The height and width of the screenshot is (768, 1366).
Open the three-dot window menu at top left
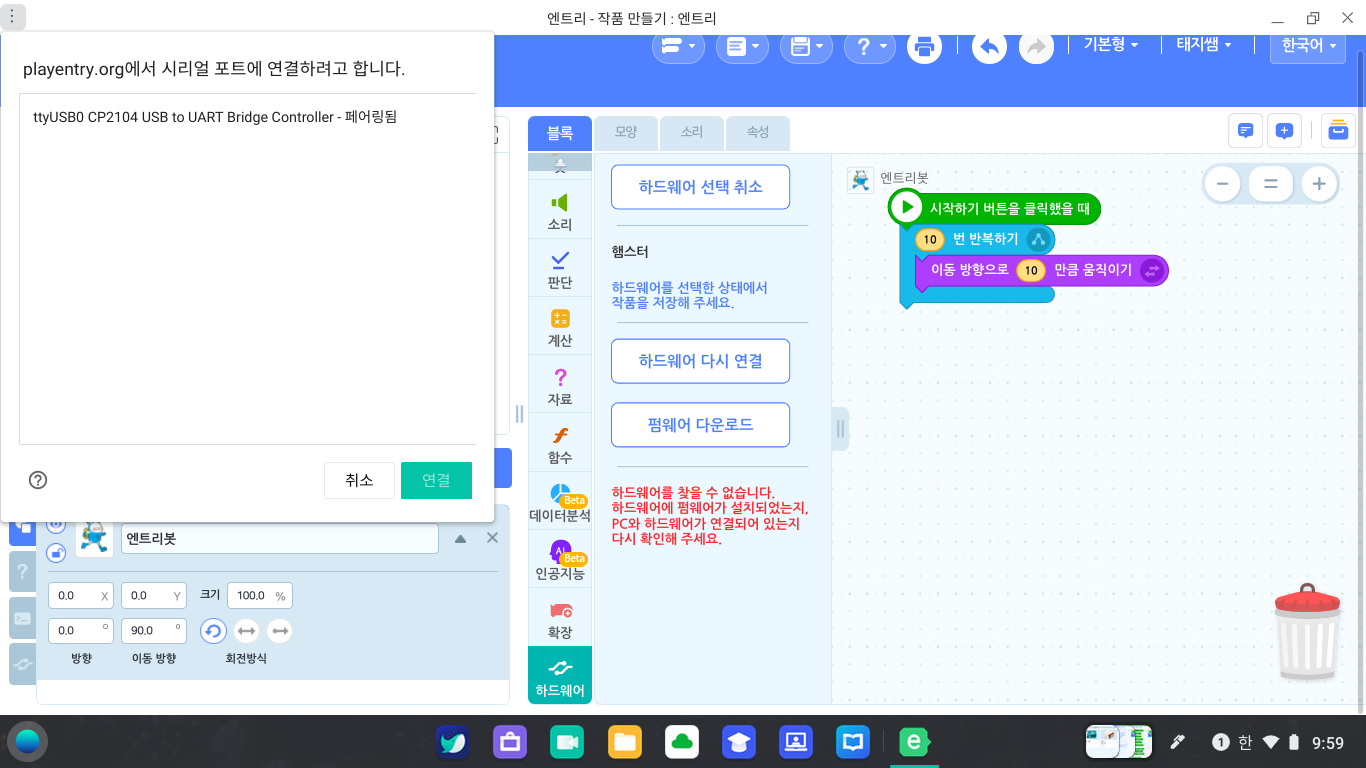click(12, 17)
